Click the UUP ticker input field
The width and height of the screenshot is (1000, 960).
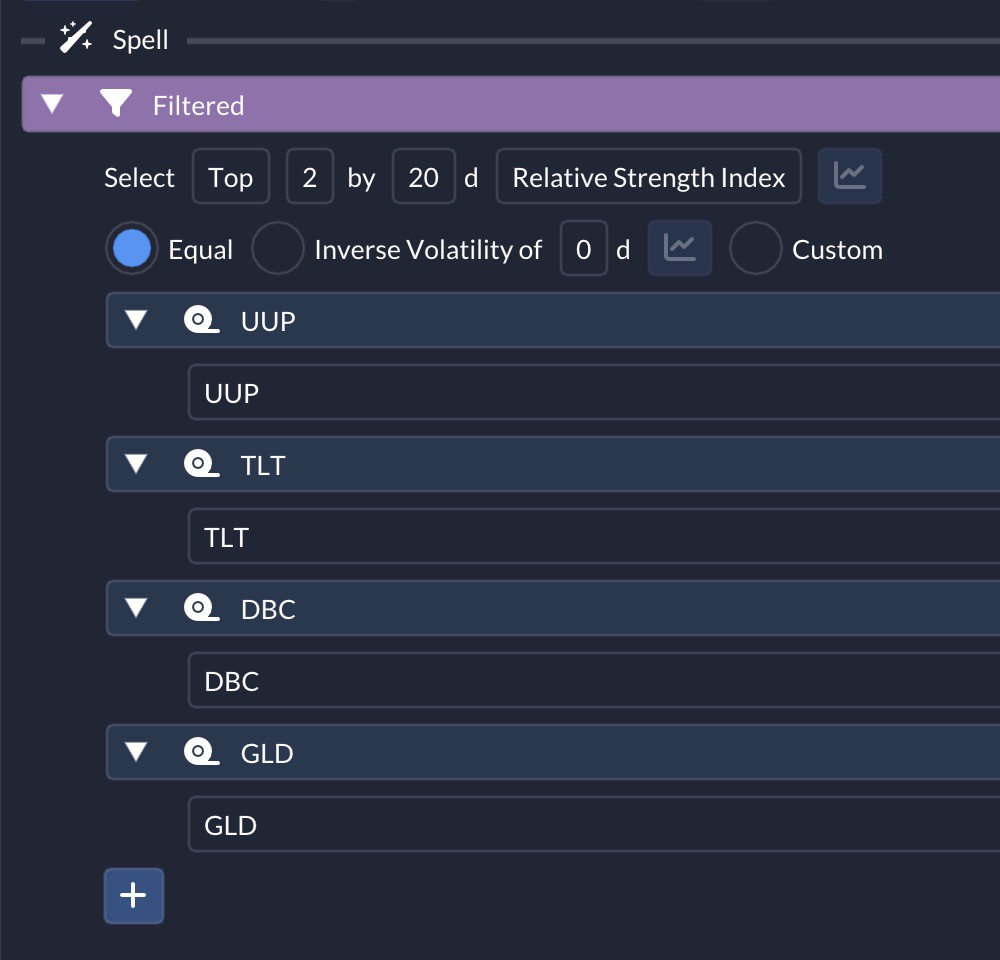pyautogui.click(x=594, y=393)
